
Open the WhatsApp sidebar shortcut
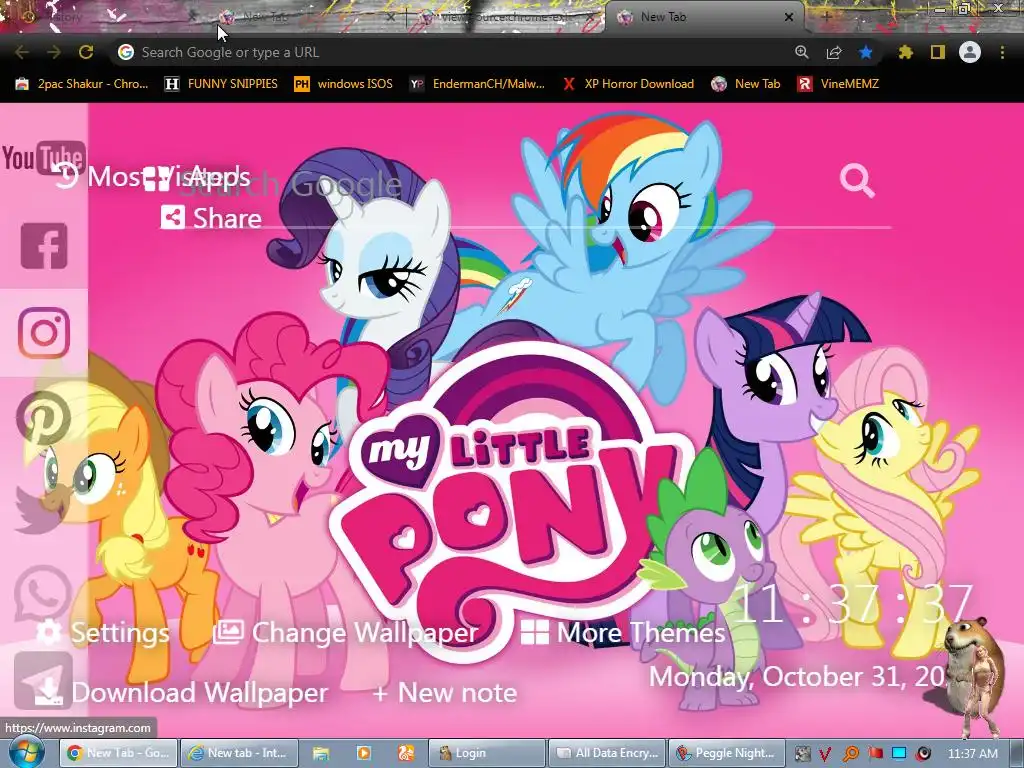43,594
